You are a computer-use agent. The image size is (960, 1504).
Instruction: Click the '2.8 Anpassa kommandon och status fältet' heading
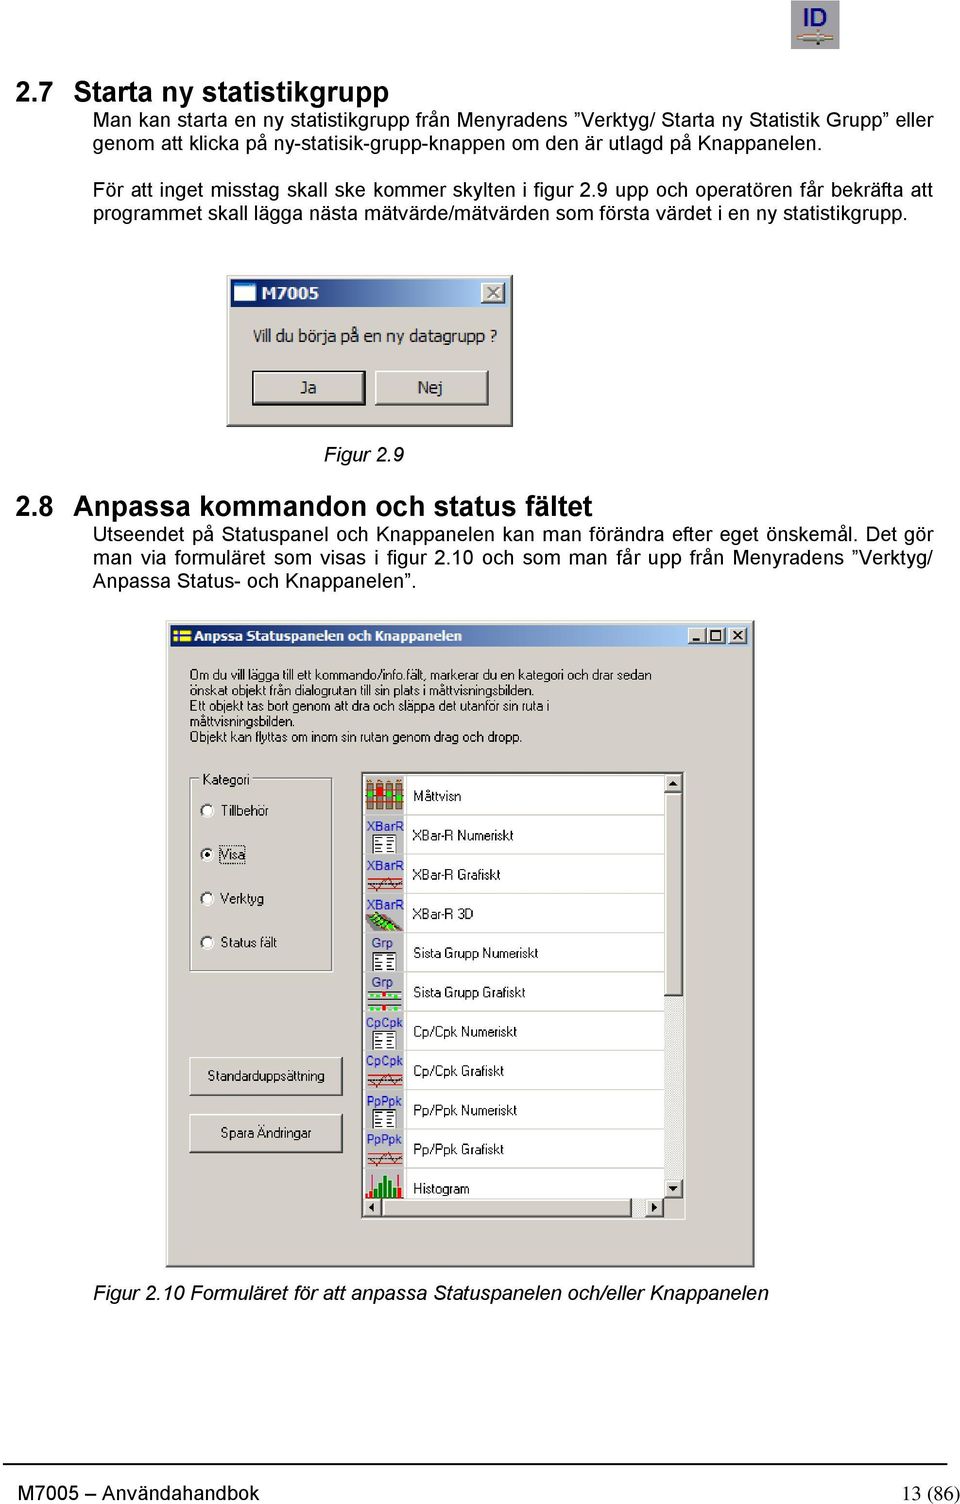[304, 506]
